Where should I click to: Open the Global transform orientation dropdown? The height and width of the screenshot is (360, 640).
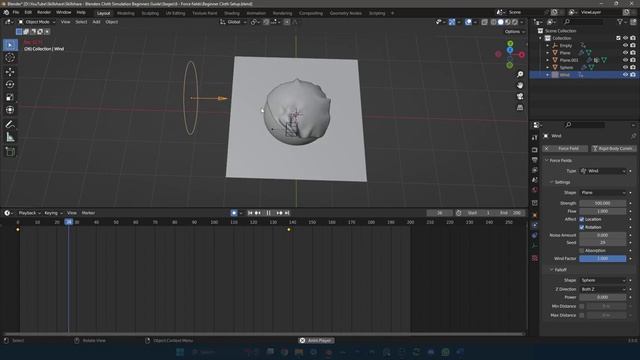coord(233,22)
